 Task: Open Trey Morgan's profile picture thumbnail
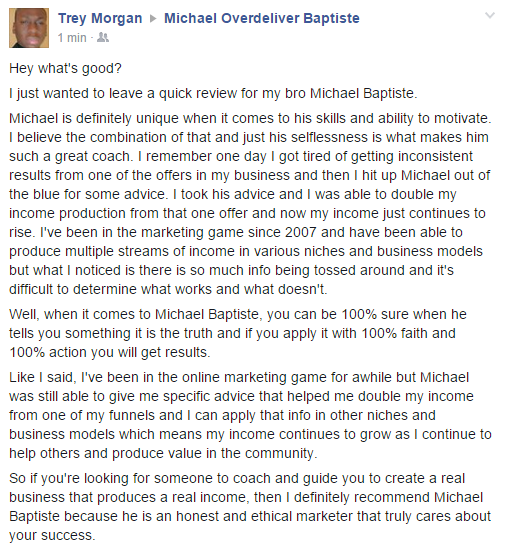pos(29,28)
